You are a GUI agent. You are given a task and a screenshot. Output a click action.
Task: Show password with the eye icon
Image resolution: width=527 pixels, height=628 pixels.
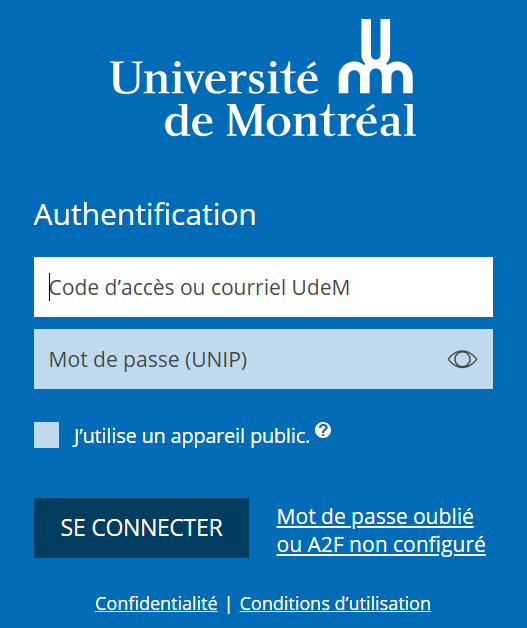pos(462,359)
